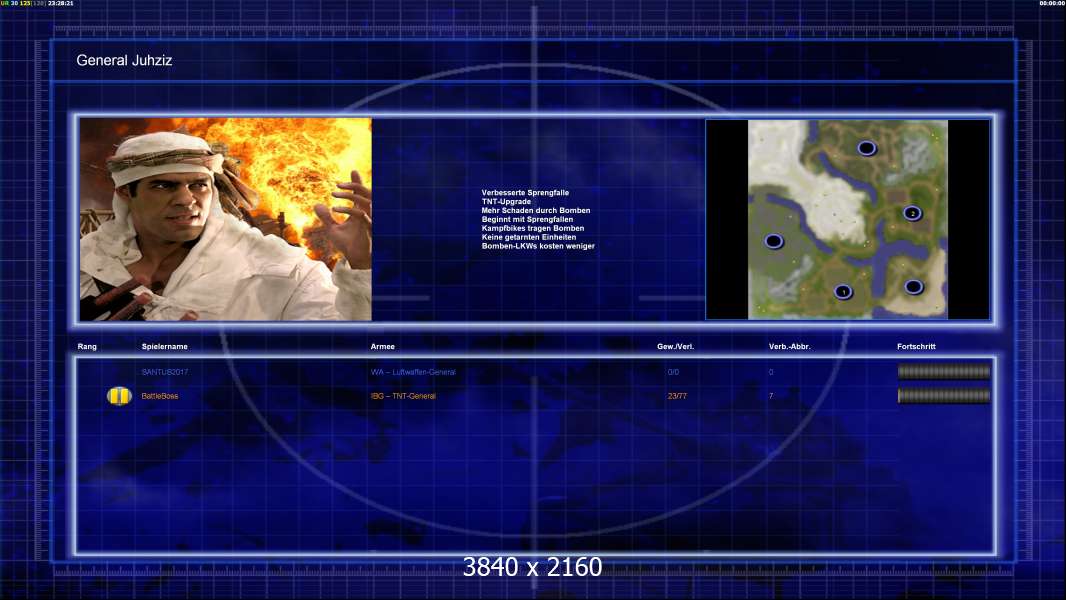The height and width of the screenshot is (600, 1066).
Task: Click the 23/77 win/loss value
Action: click(x=677, y=396)
